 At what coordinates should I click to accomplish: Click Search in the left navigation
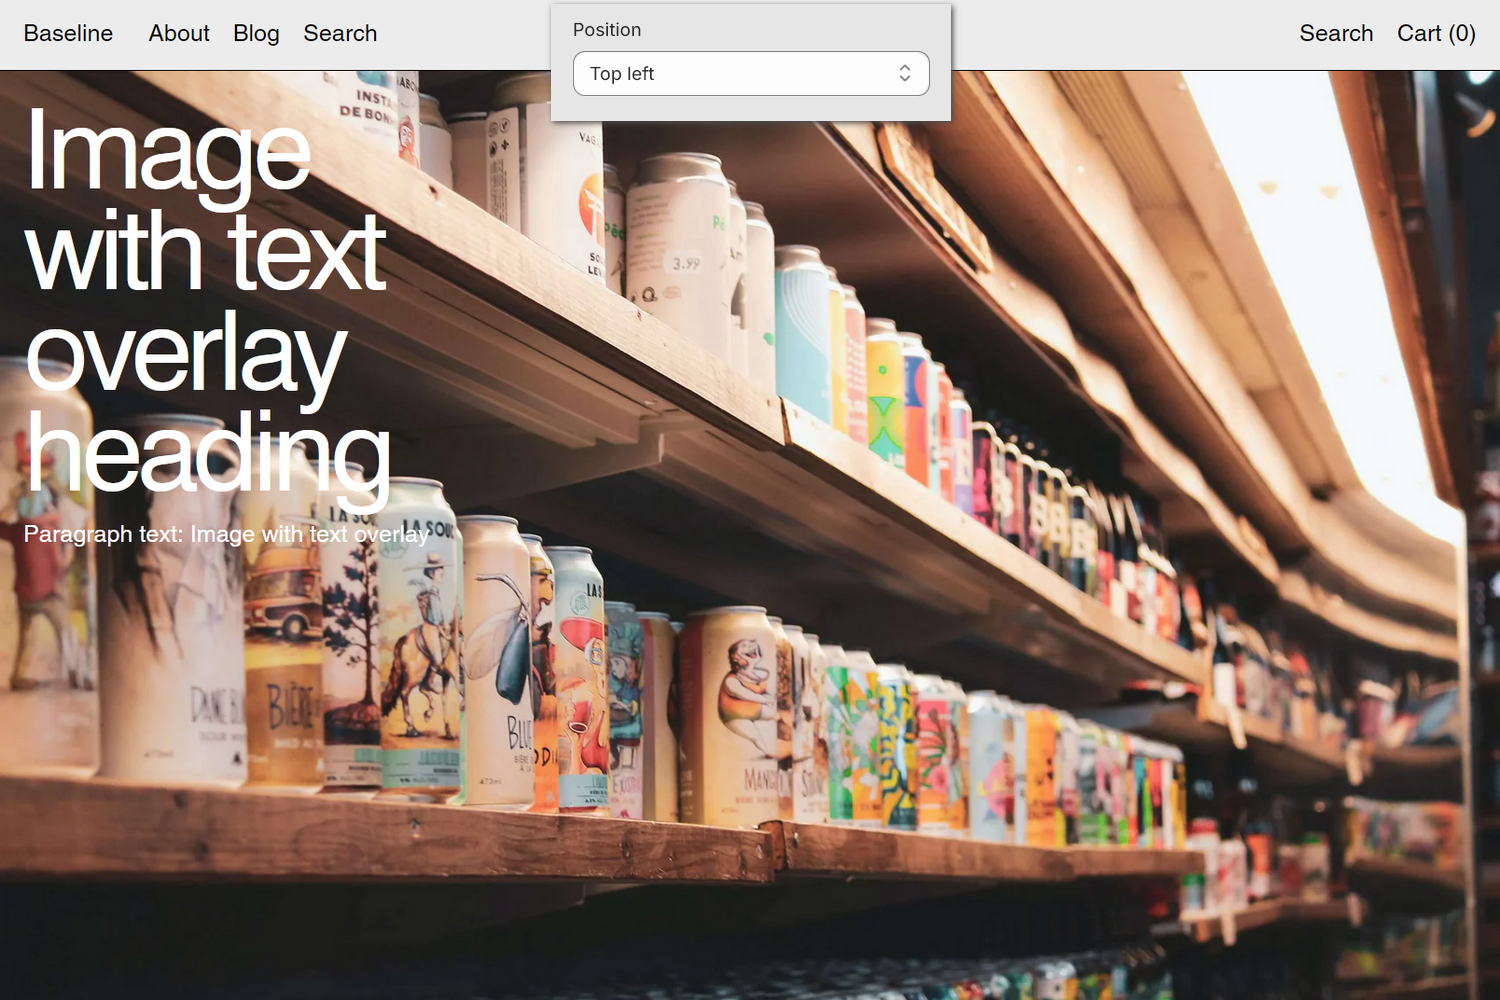tap(339, 33)
